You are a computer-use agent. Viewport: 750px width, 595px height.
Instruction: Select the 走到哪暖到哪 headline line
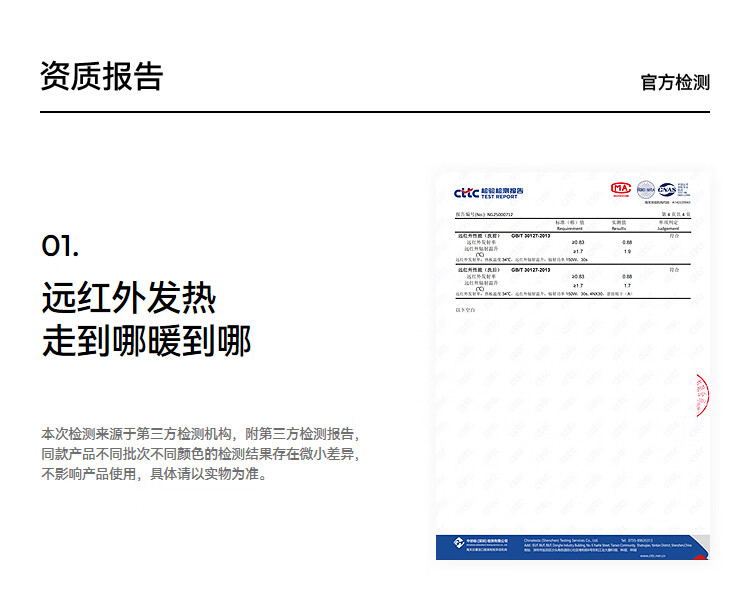146,341
